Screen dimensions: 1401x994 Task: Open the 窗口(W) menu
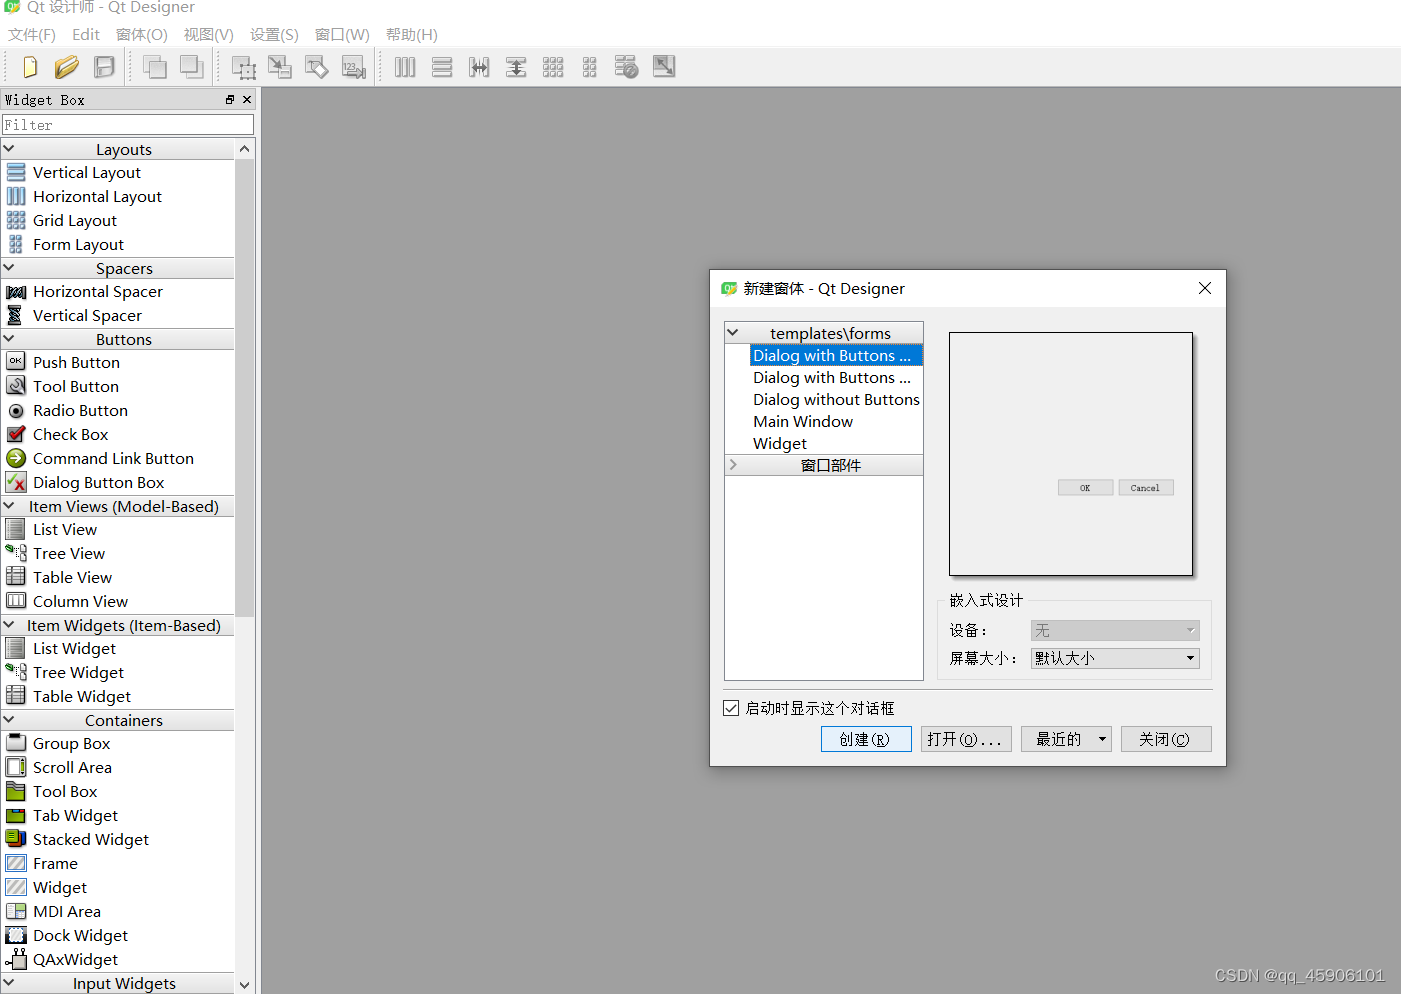click(x=342, y=35)
